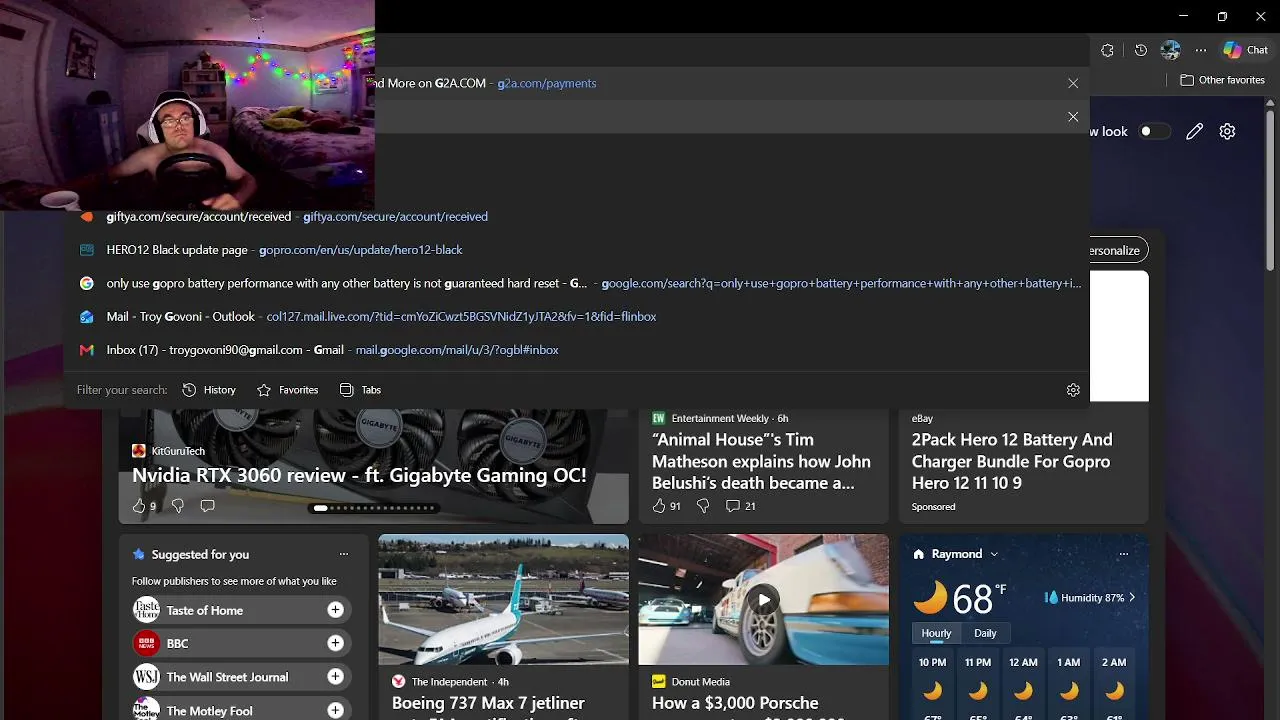
Task: Dislike the Nvidia RTX 3060 story
Action: pyautogui.click(x=177, y=506)
